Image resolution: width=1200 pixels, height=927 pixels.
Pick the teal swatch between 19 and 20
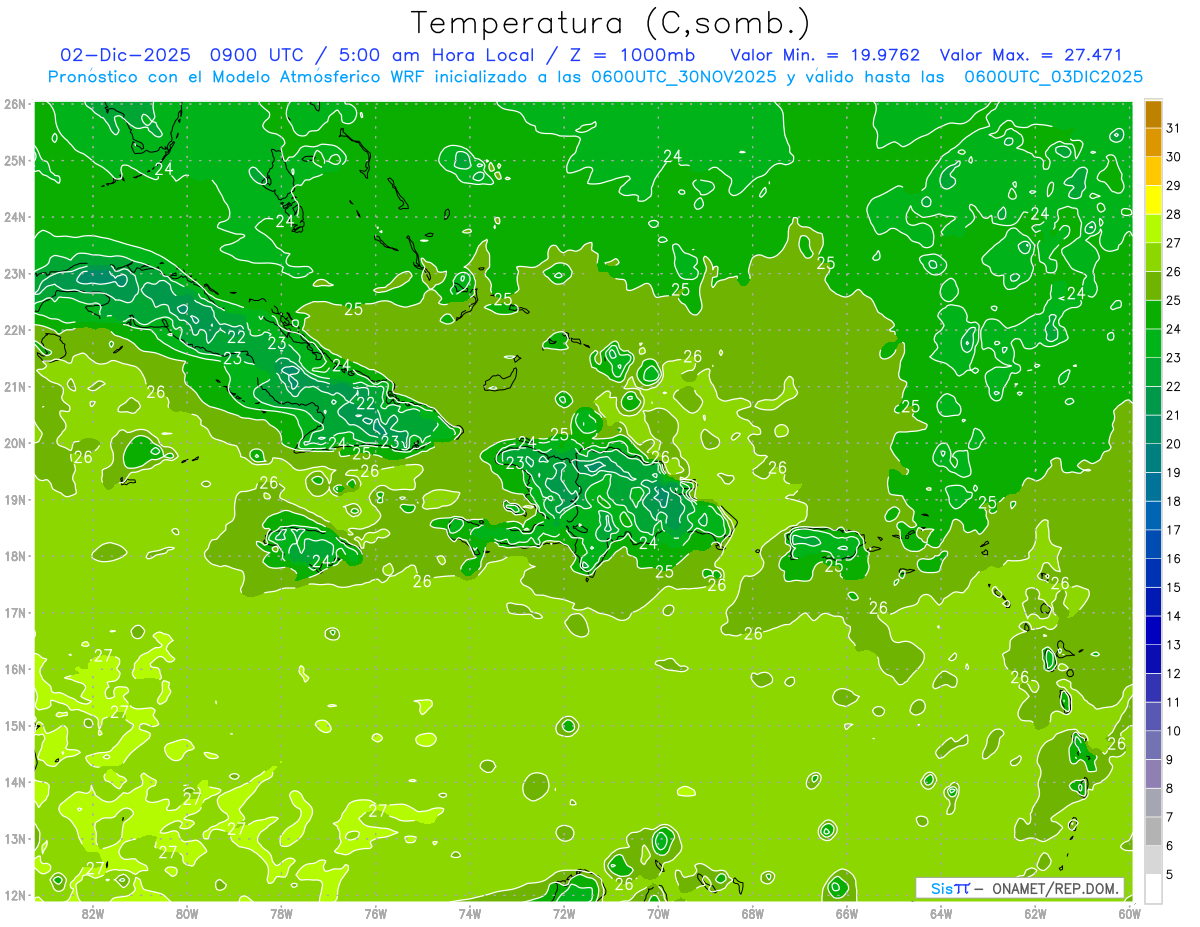[x=1153, y=459]
